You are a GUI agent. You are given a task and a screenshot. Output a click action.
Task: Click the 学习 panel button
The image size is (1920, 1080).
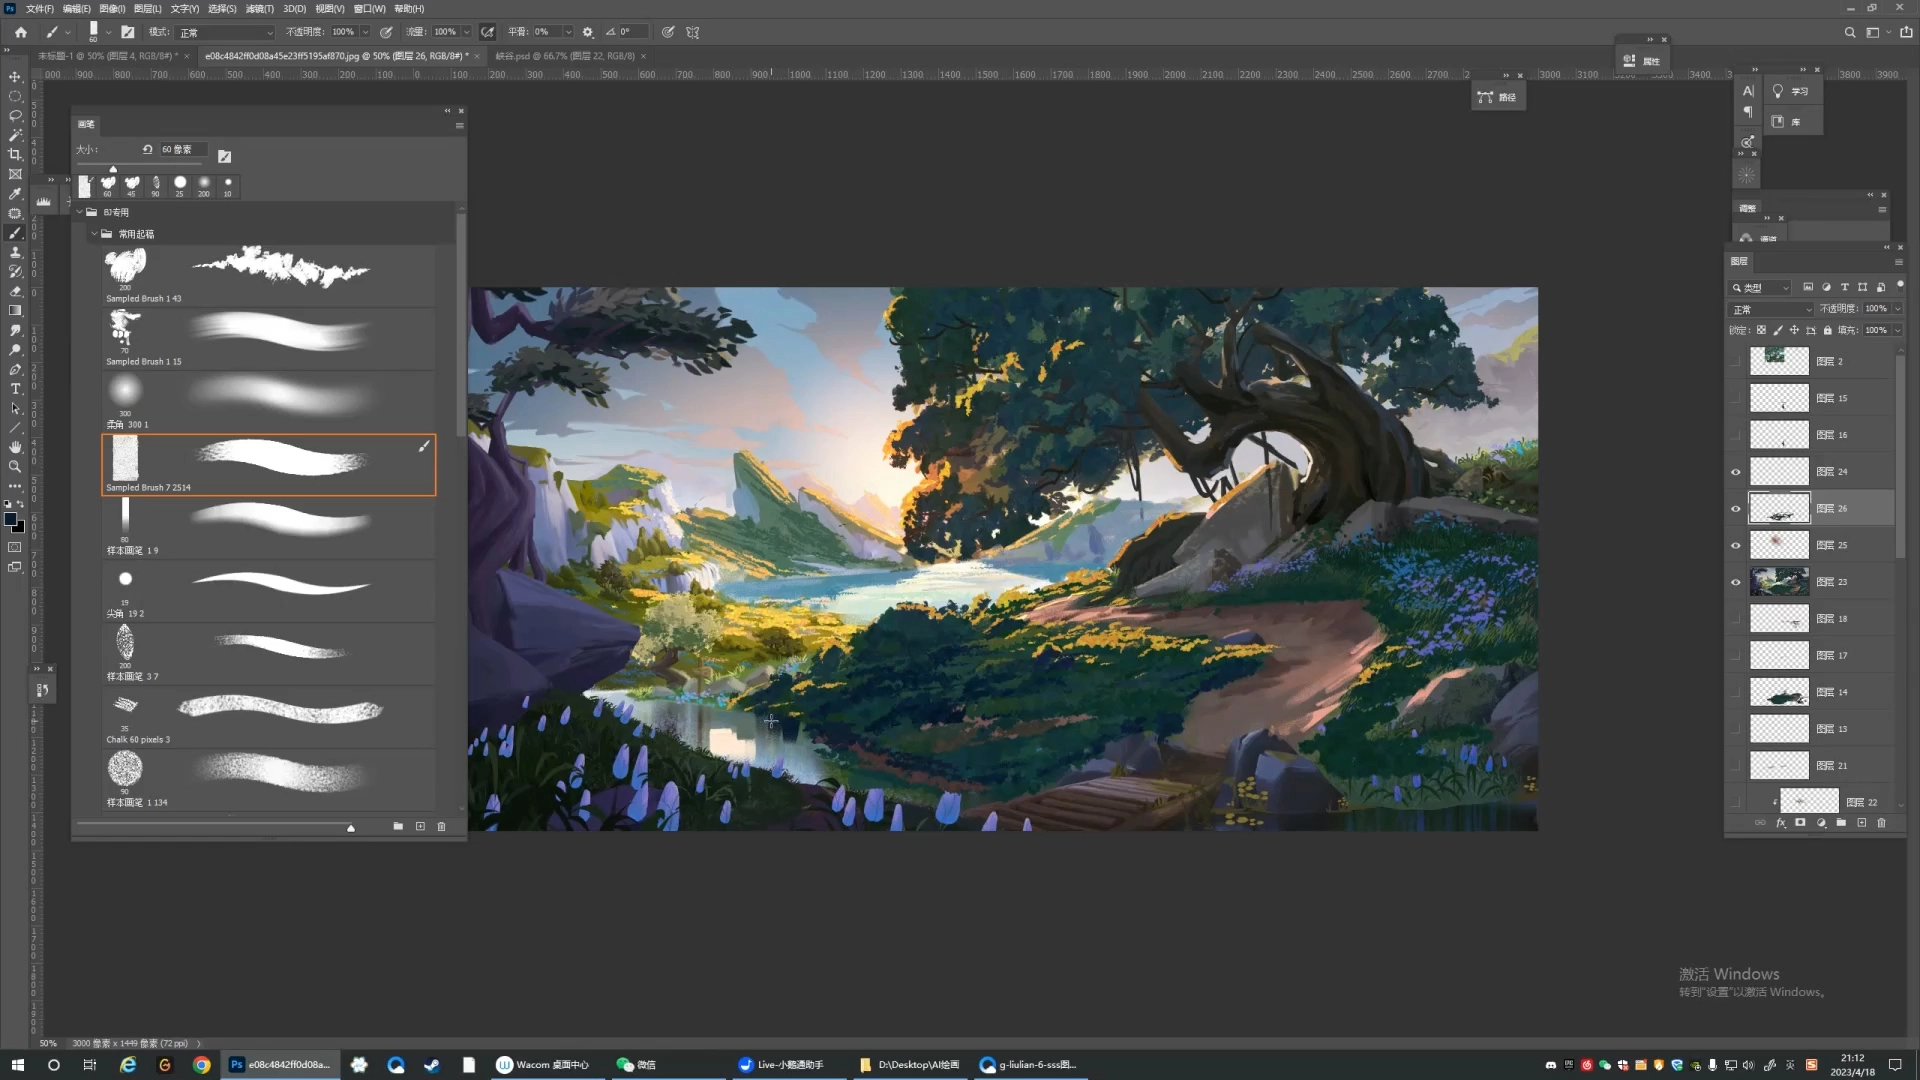(1790, 91)
